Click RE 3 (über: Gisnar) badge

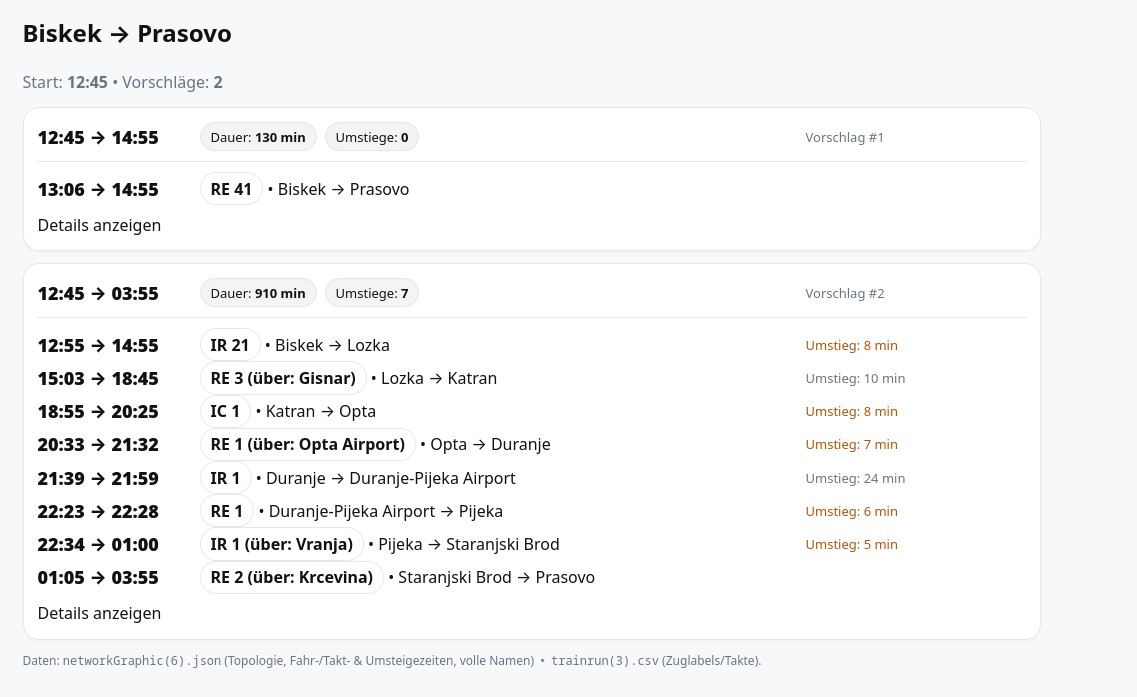tap(283, 378)
